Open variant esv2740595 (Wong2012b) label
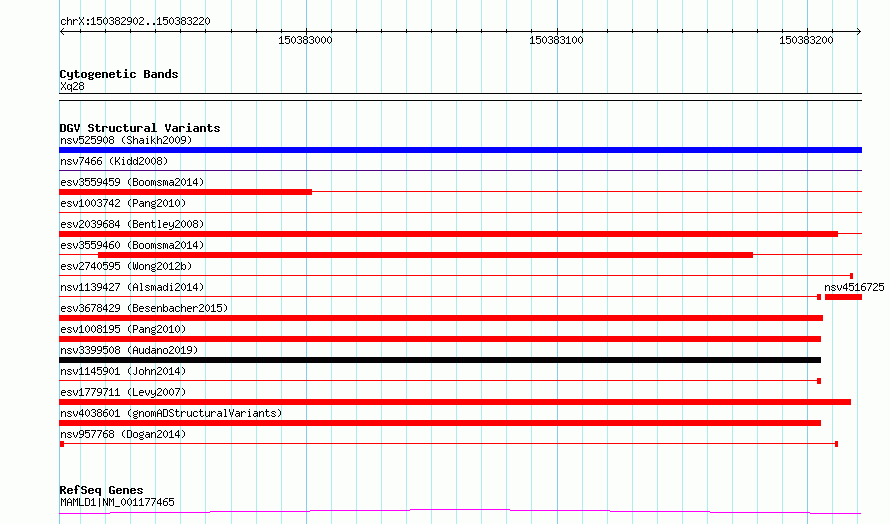This screenshot has width=890, height=524. tap(126, 266)
